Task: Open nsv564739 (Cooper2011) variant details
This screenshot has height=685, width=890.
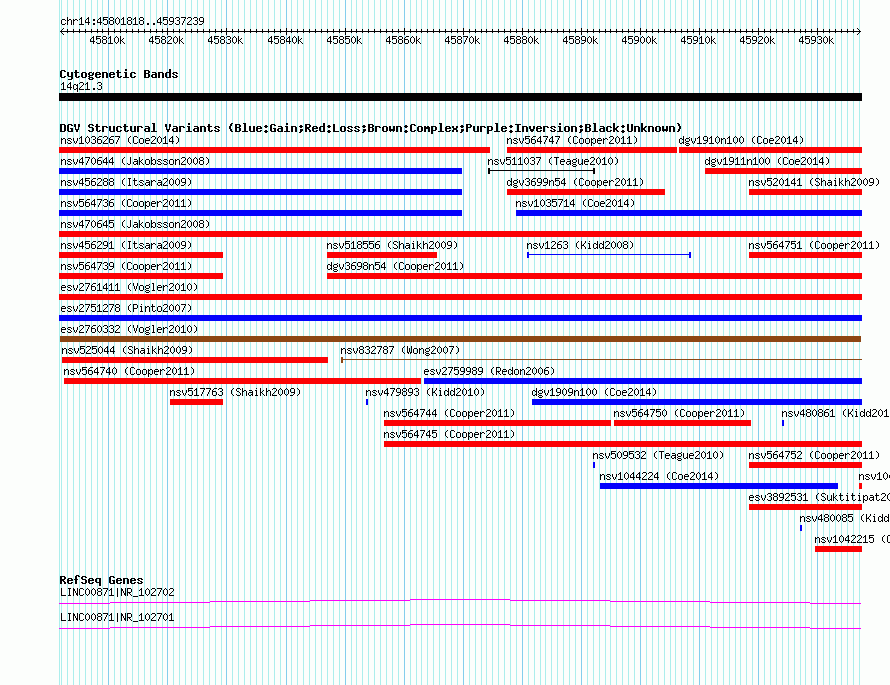Action: click(x=126, y=266)
